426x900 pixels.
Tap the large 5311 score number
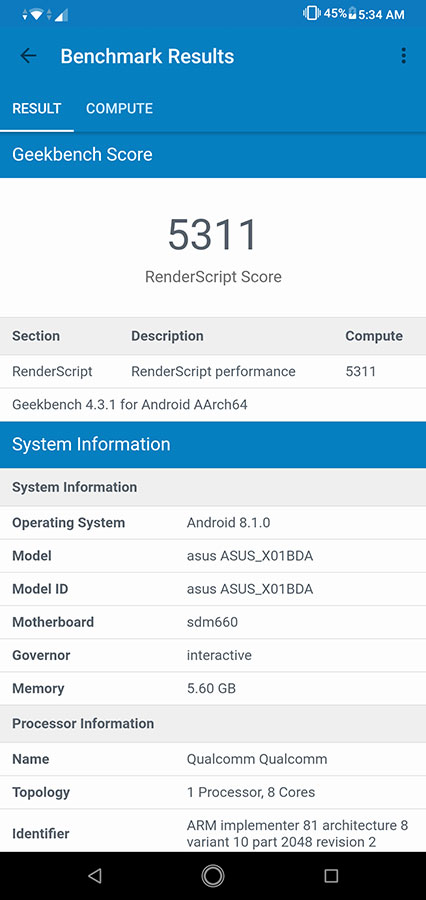tap(213, 235)
